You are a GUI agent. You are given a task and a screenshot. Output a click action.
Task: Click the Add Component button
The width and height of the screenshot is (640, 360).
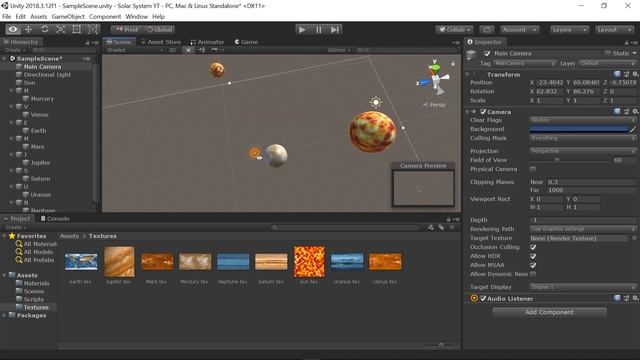pyautogui.click(x=549, y=312)
